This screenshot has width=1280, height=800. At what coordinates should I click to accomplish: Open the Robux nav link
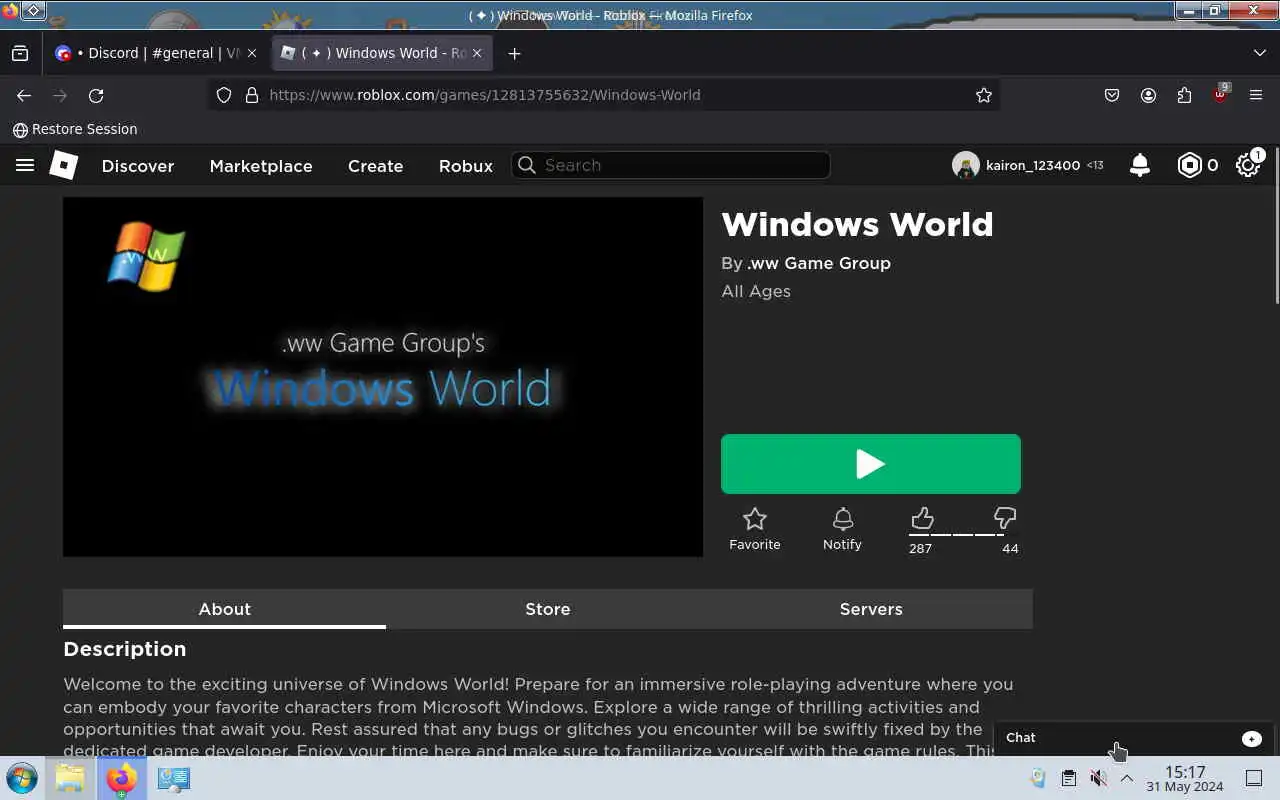point(466,166)
